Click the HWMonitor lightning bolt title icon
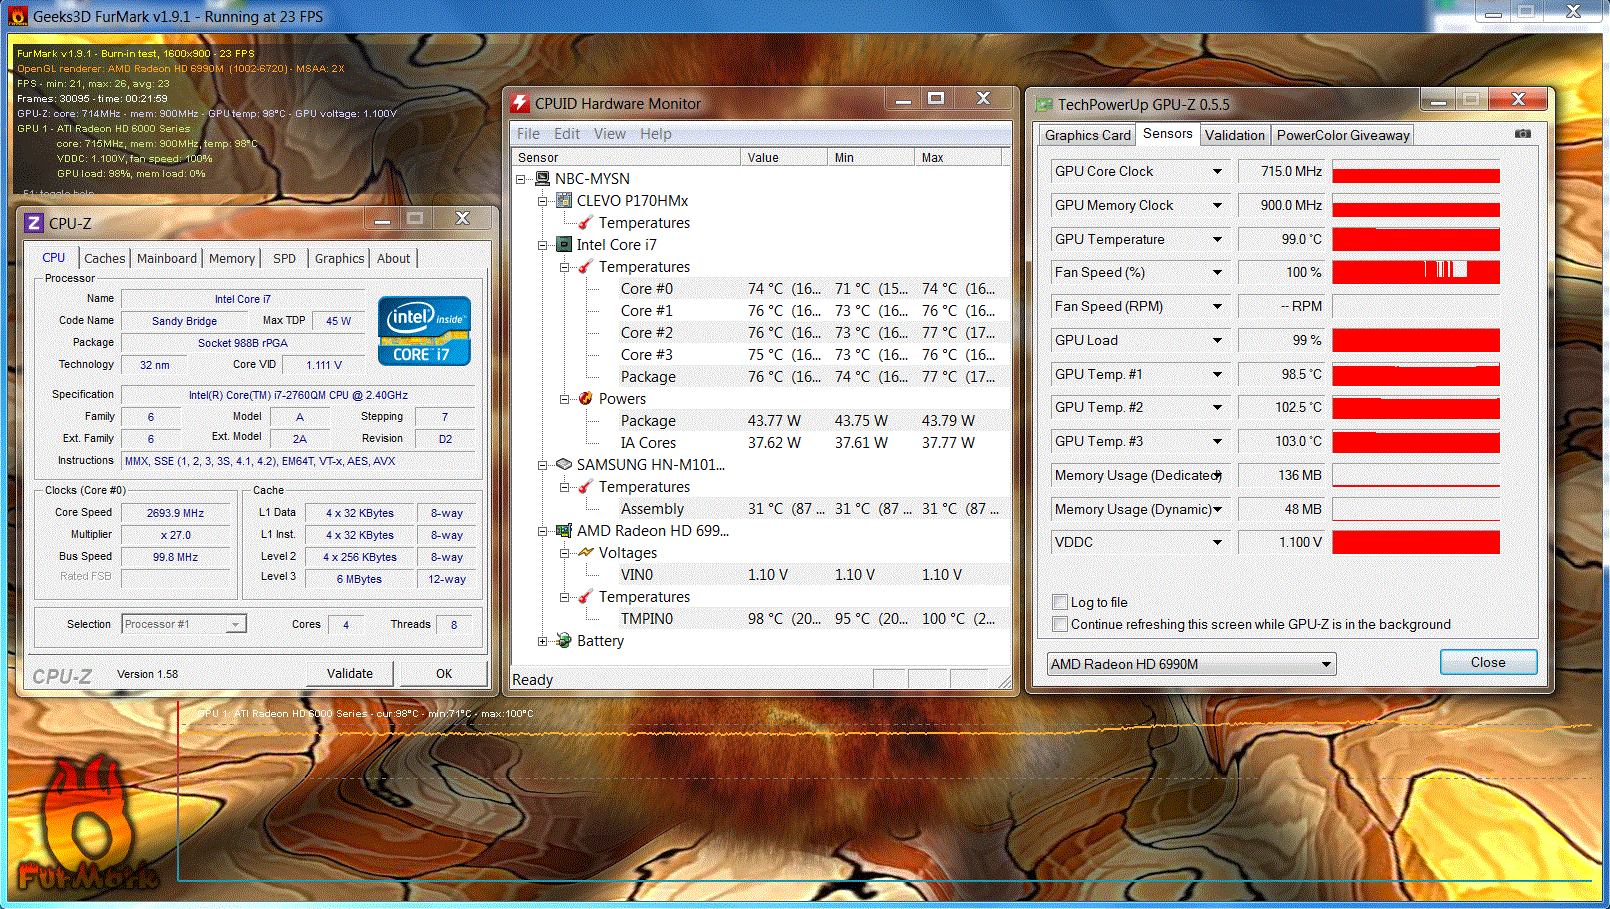1610x909 pixels. (520, 103)
